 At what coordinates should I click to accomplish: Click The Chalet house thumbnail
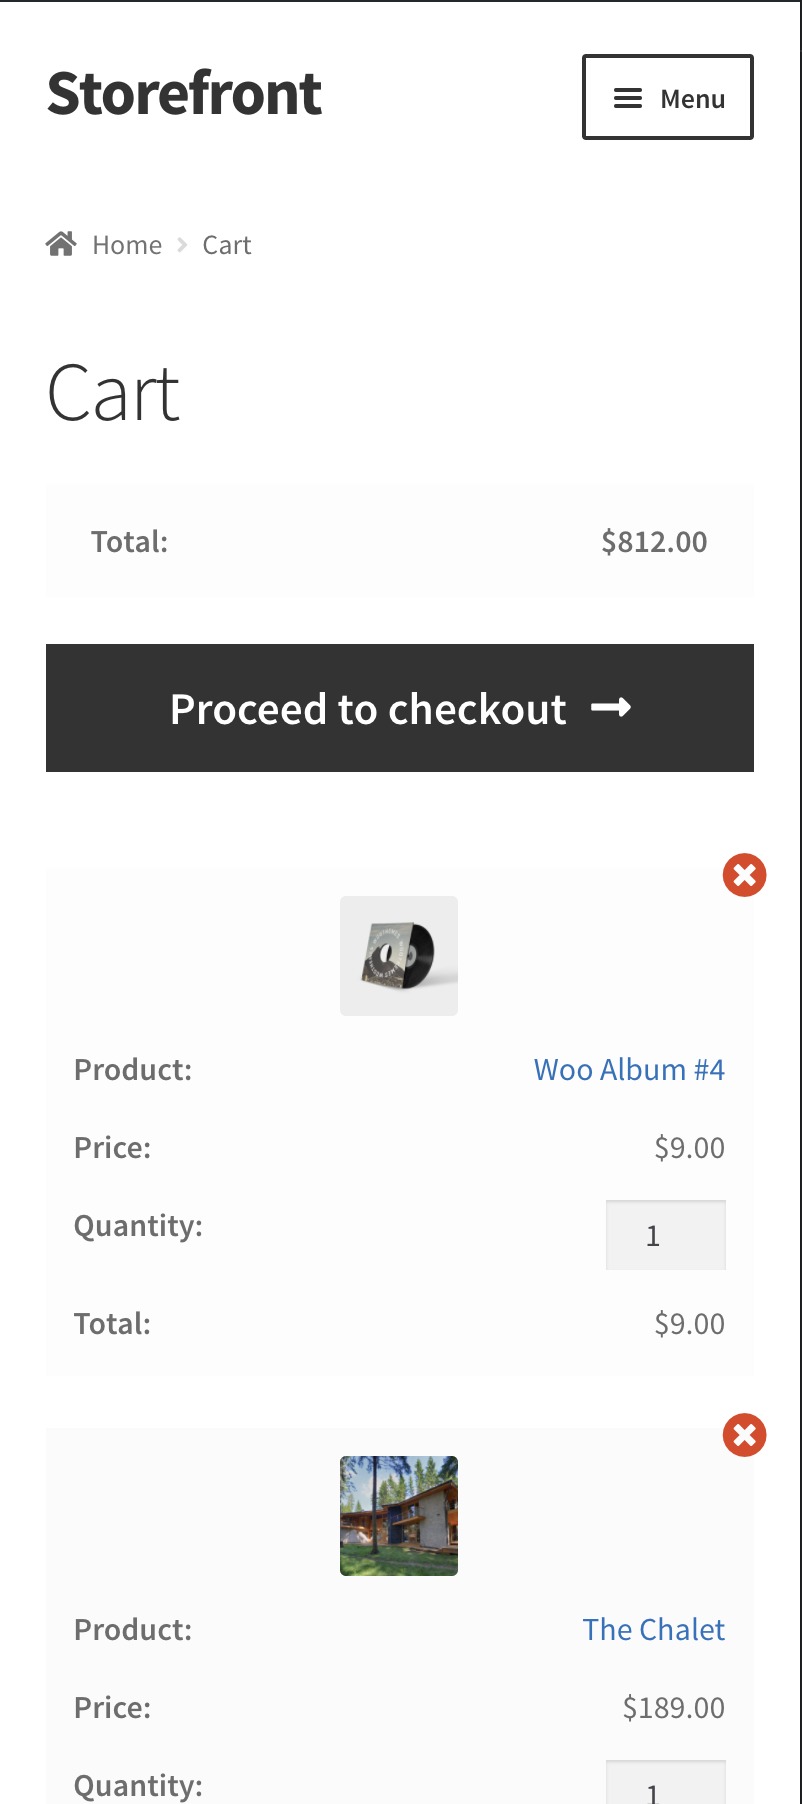point(399,1516)
